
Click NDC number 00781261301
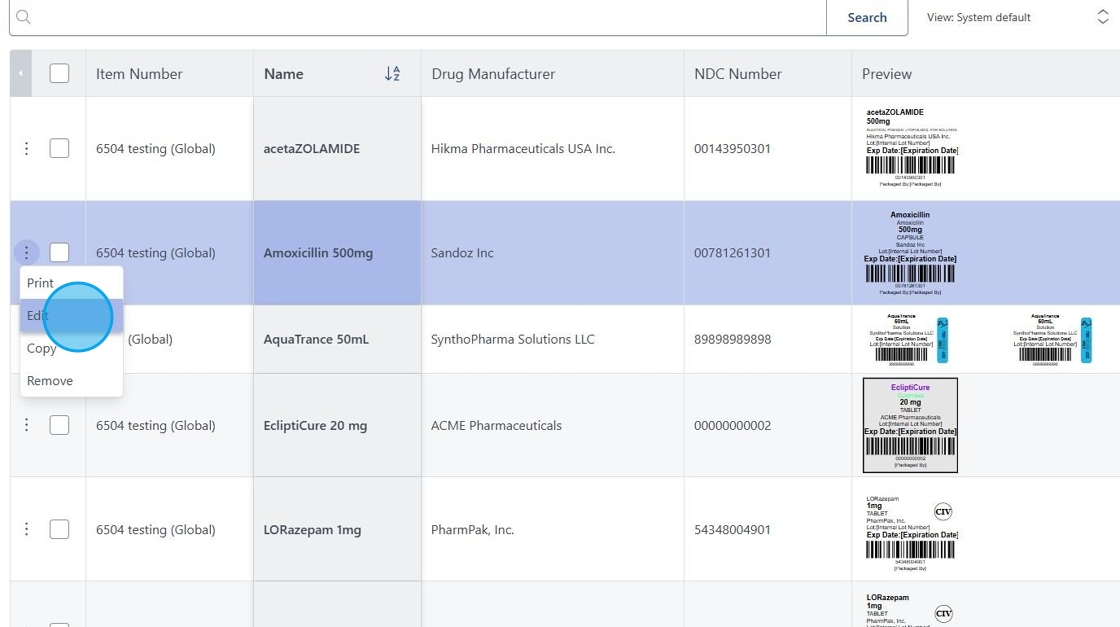(732, 253)
